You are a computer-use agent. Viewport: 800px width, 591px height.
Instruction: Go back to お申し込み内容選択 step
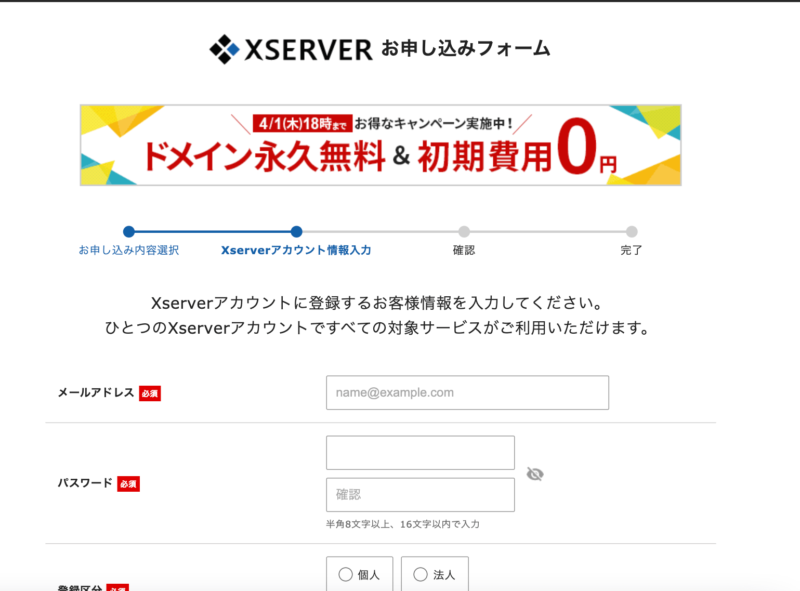pos(129,250)
